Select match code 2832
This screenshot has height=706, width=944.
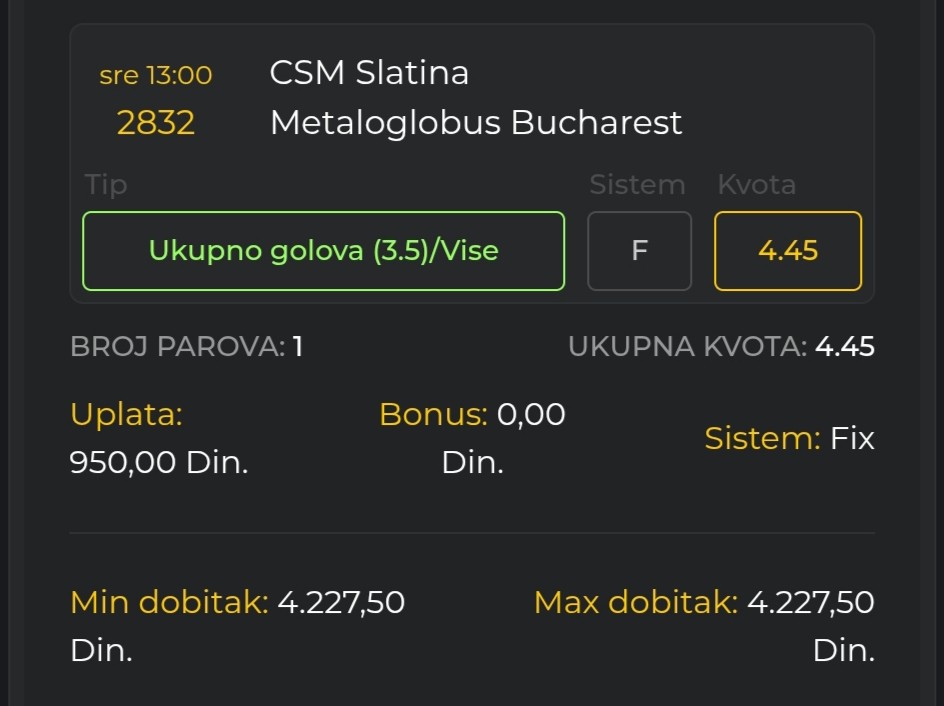pyautogui.click(x=155, y=123)
